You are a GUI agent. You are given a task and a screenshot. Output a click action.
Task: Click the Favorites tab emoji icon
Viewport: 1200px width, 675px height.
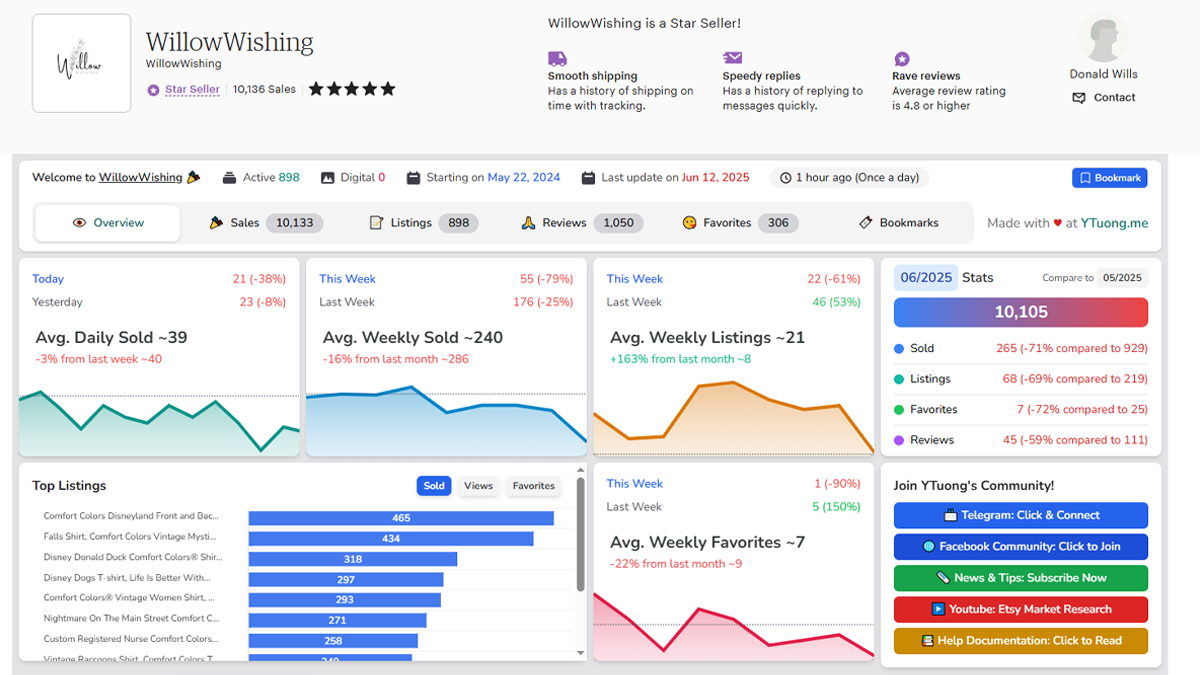tap(689, 223)
